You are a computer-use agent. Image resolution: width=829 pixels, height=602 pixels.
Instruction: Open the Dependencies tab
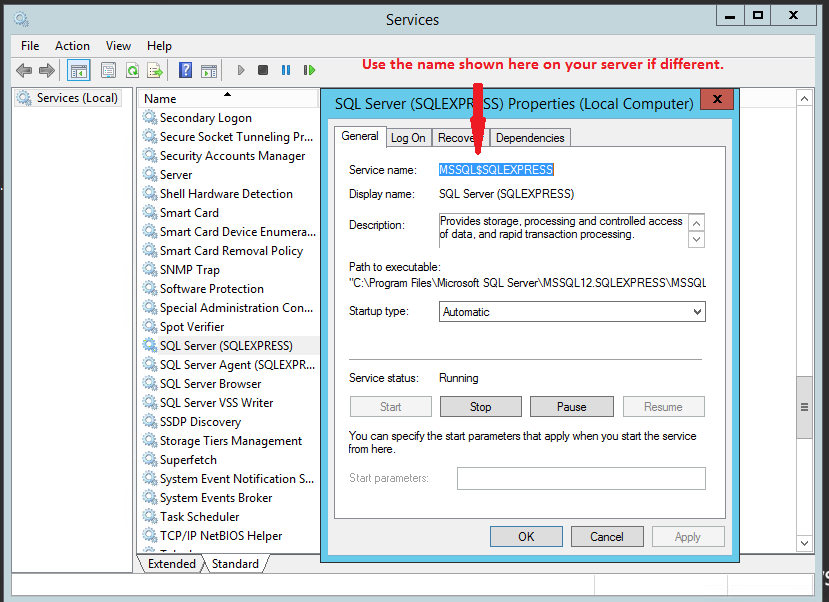pos(529,137)
